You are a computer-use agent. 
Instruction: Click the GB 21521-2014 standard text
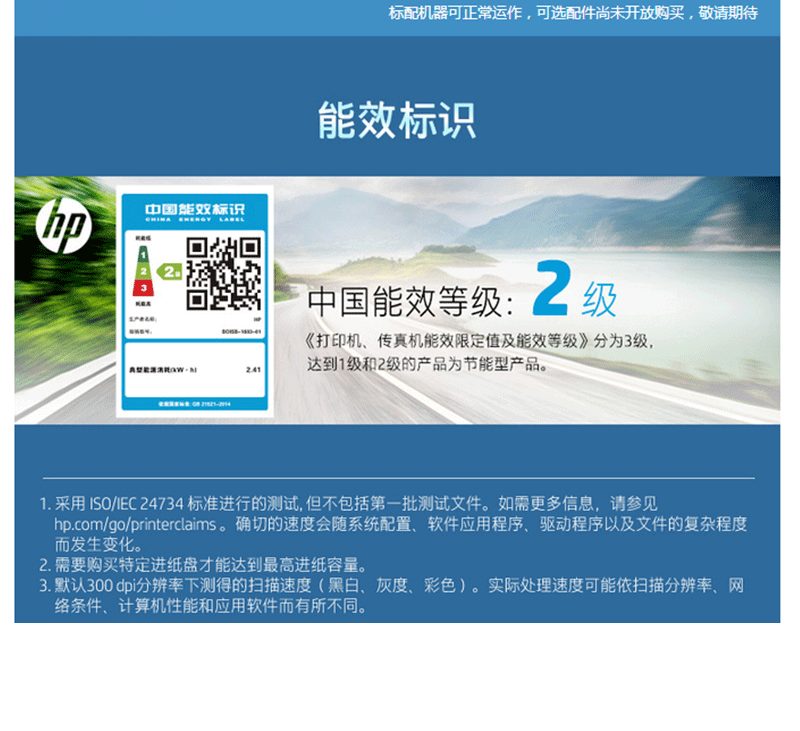[195, 402]
